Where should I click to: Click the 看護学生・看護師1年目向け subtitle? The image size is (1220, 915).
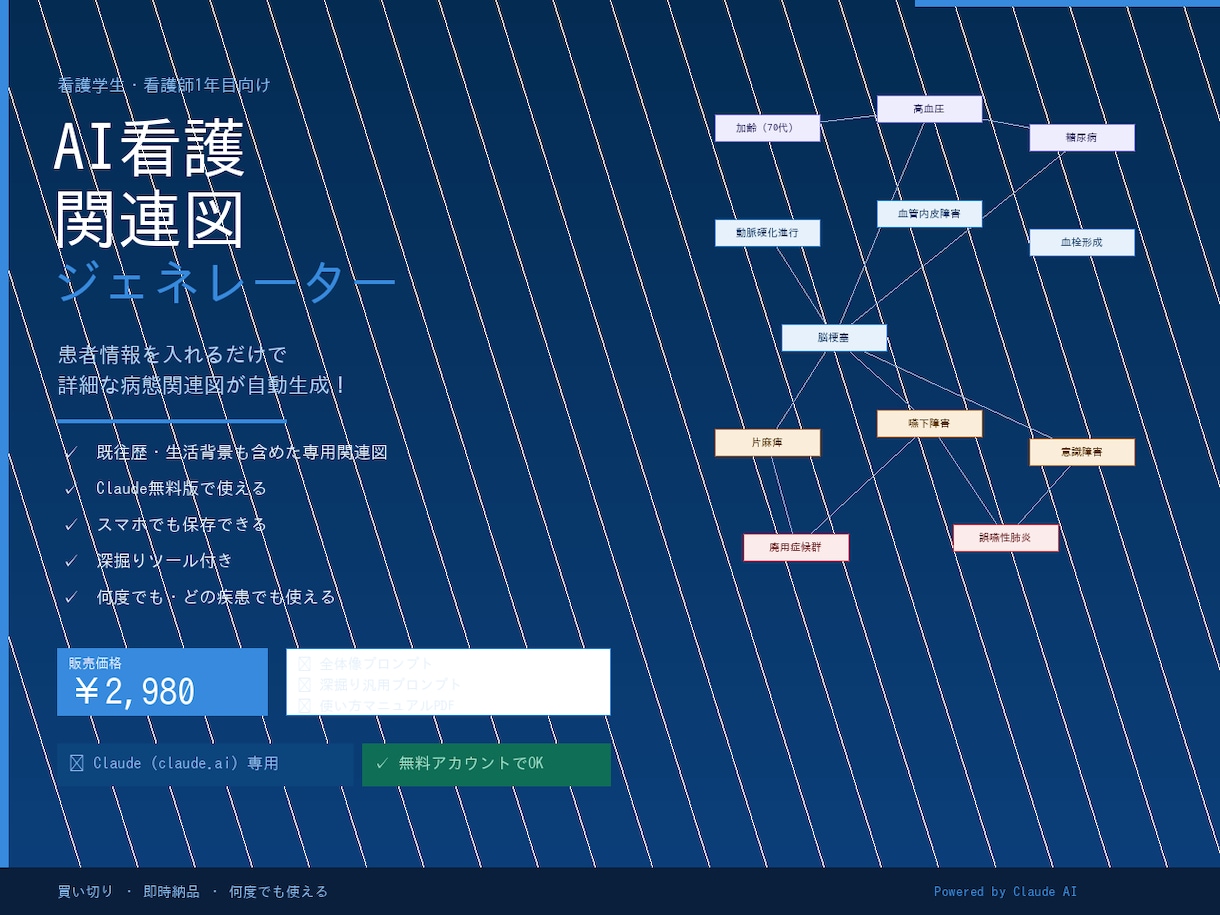coord(164,85)
